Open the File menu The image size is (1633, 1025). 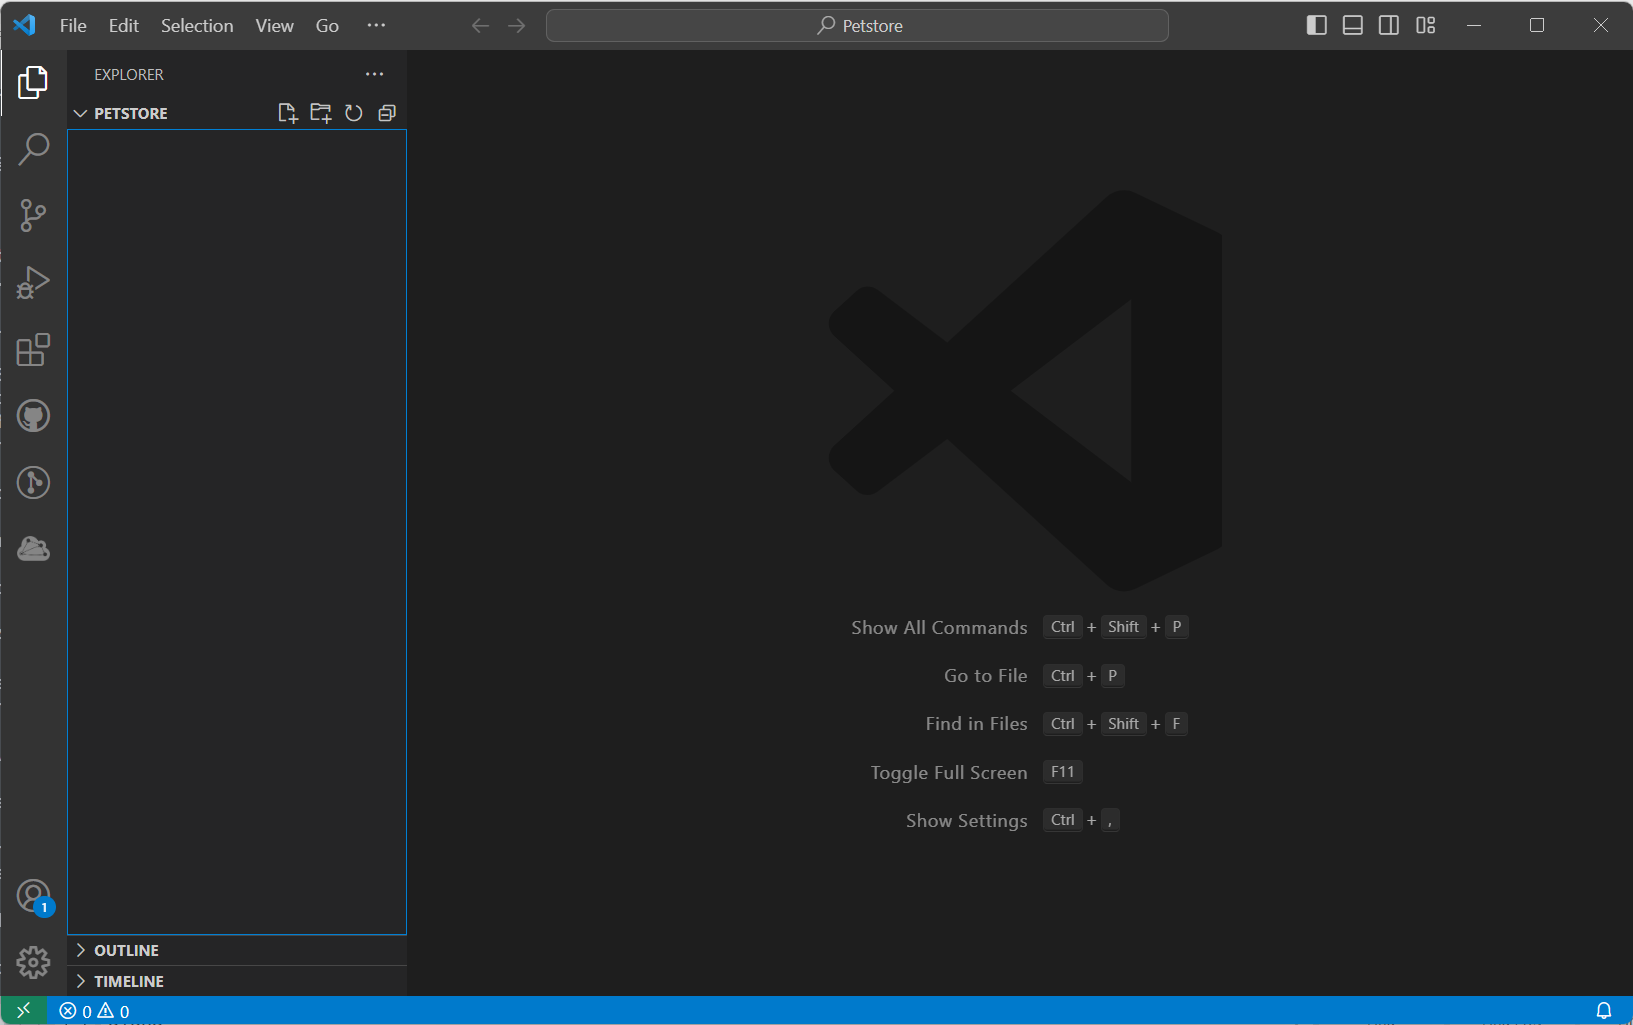[x=73, y=26]
